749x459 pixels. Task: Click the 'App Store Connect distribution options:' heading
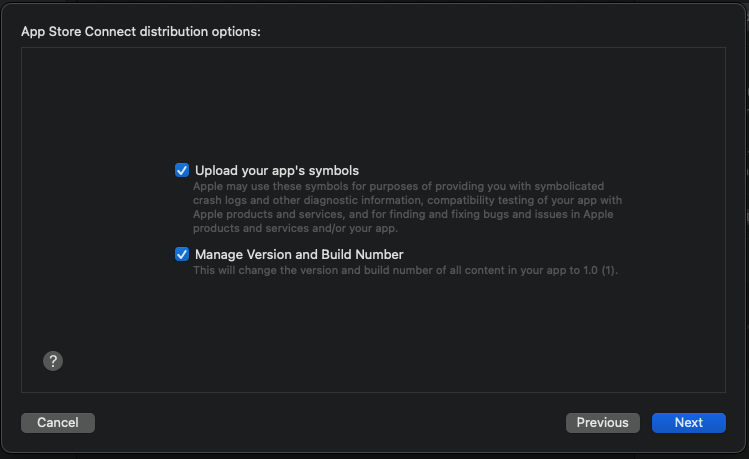141,32
